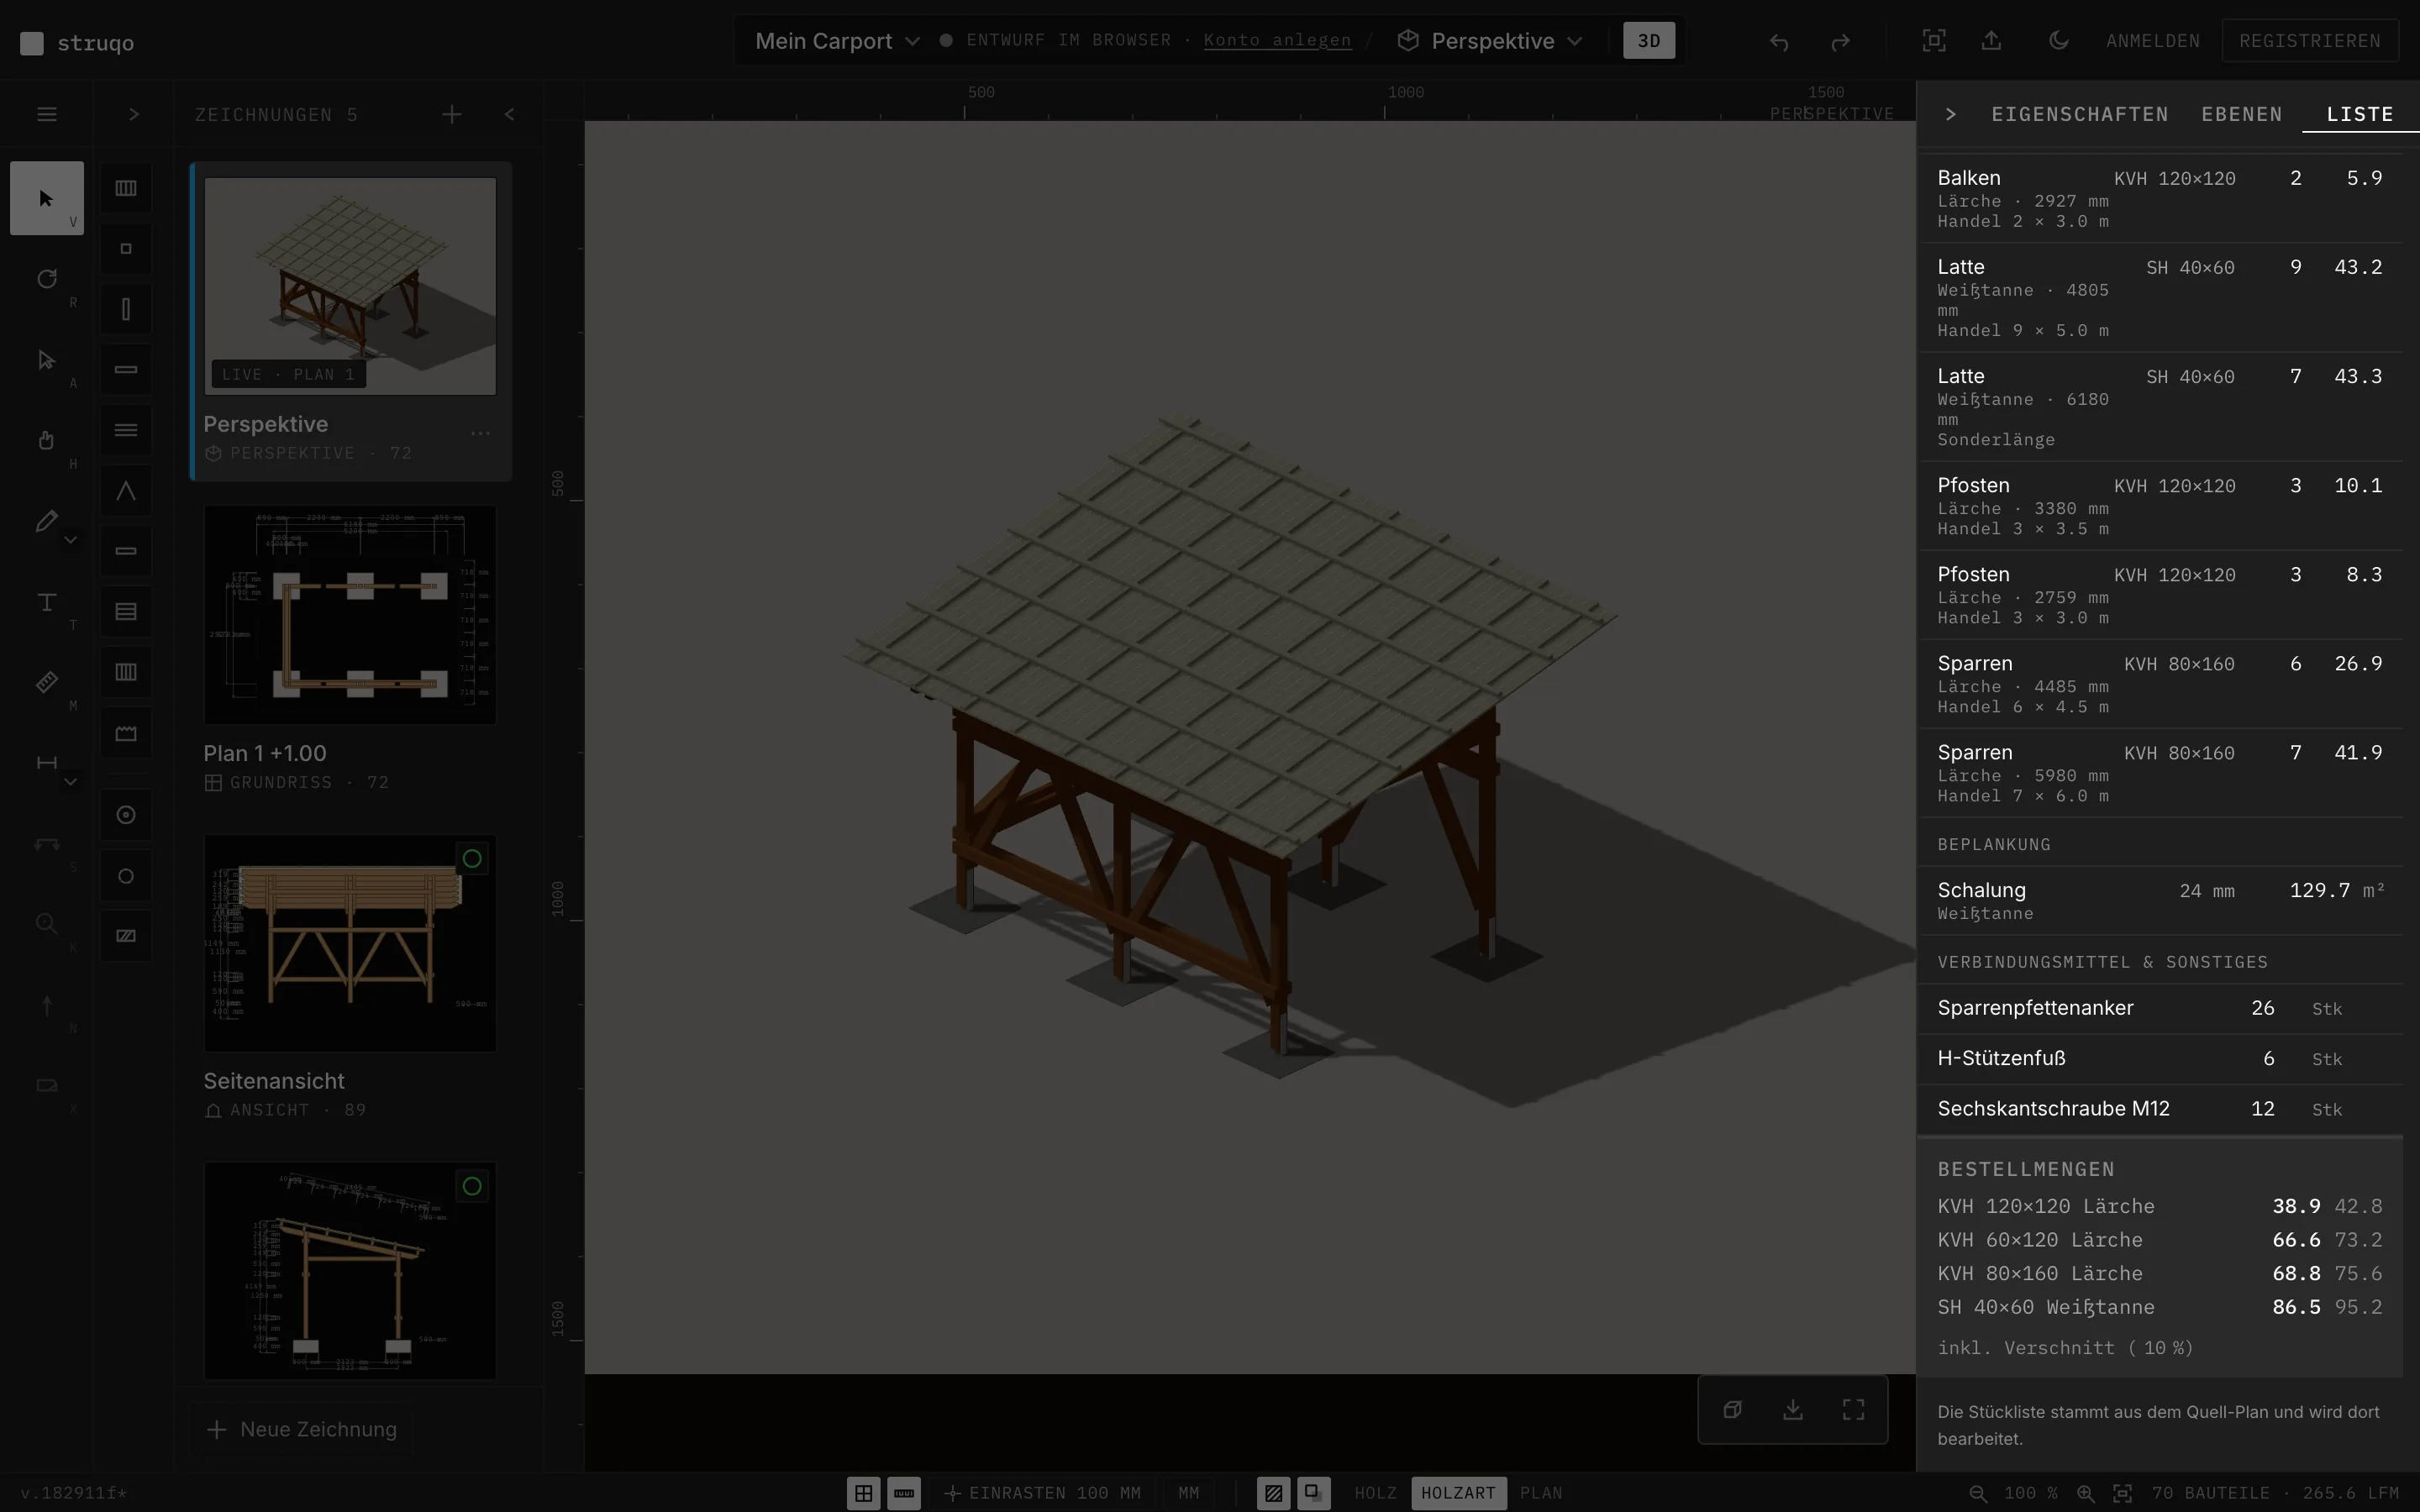This screenshot has height=1512, width=2420.
Task: Switch display mode to HOLZART
Action: pyautogui.click(x=1457, y=1493)
